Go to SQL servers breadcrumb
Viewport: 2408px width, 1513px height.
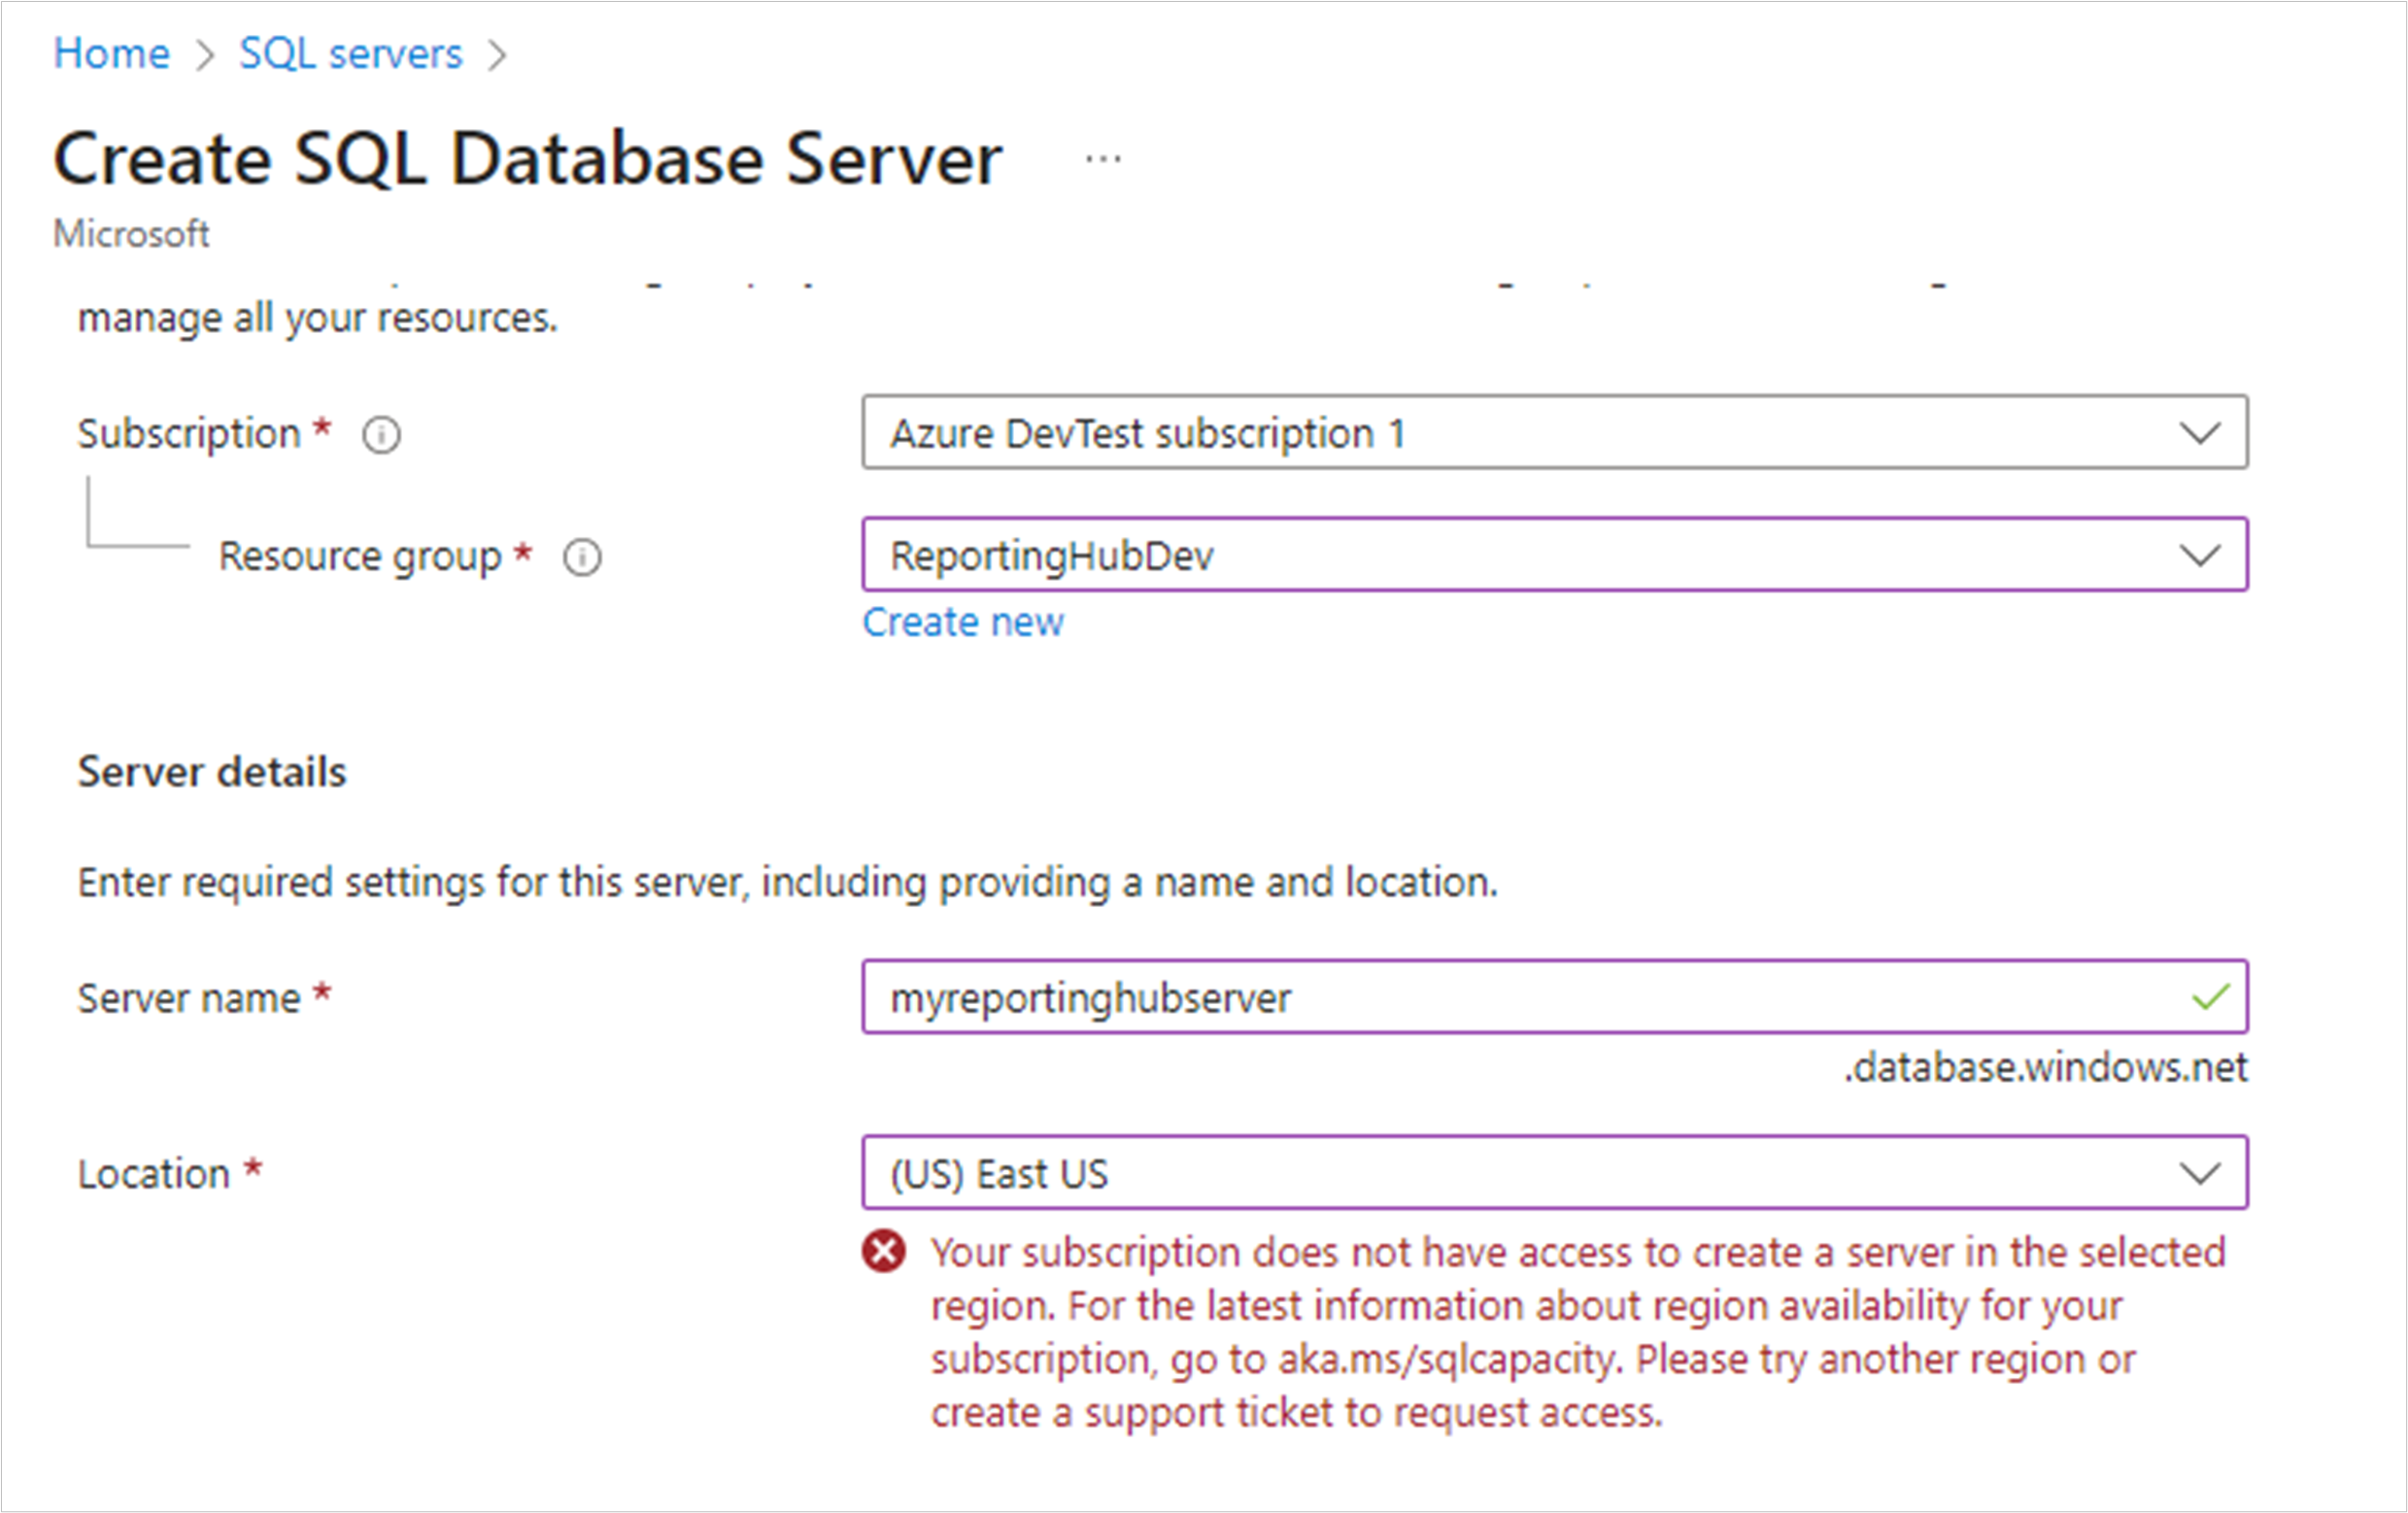click(x=351, y=53)
